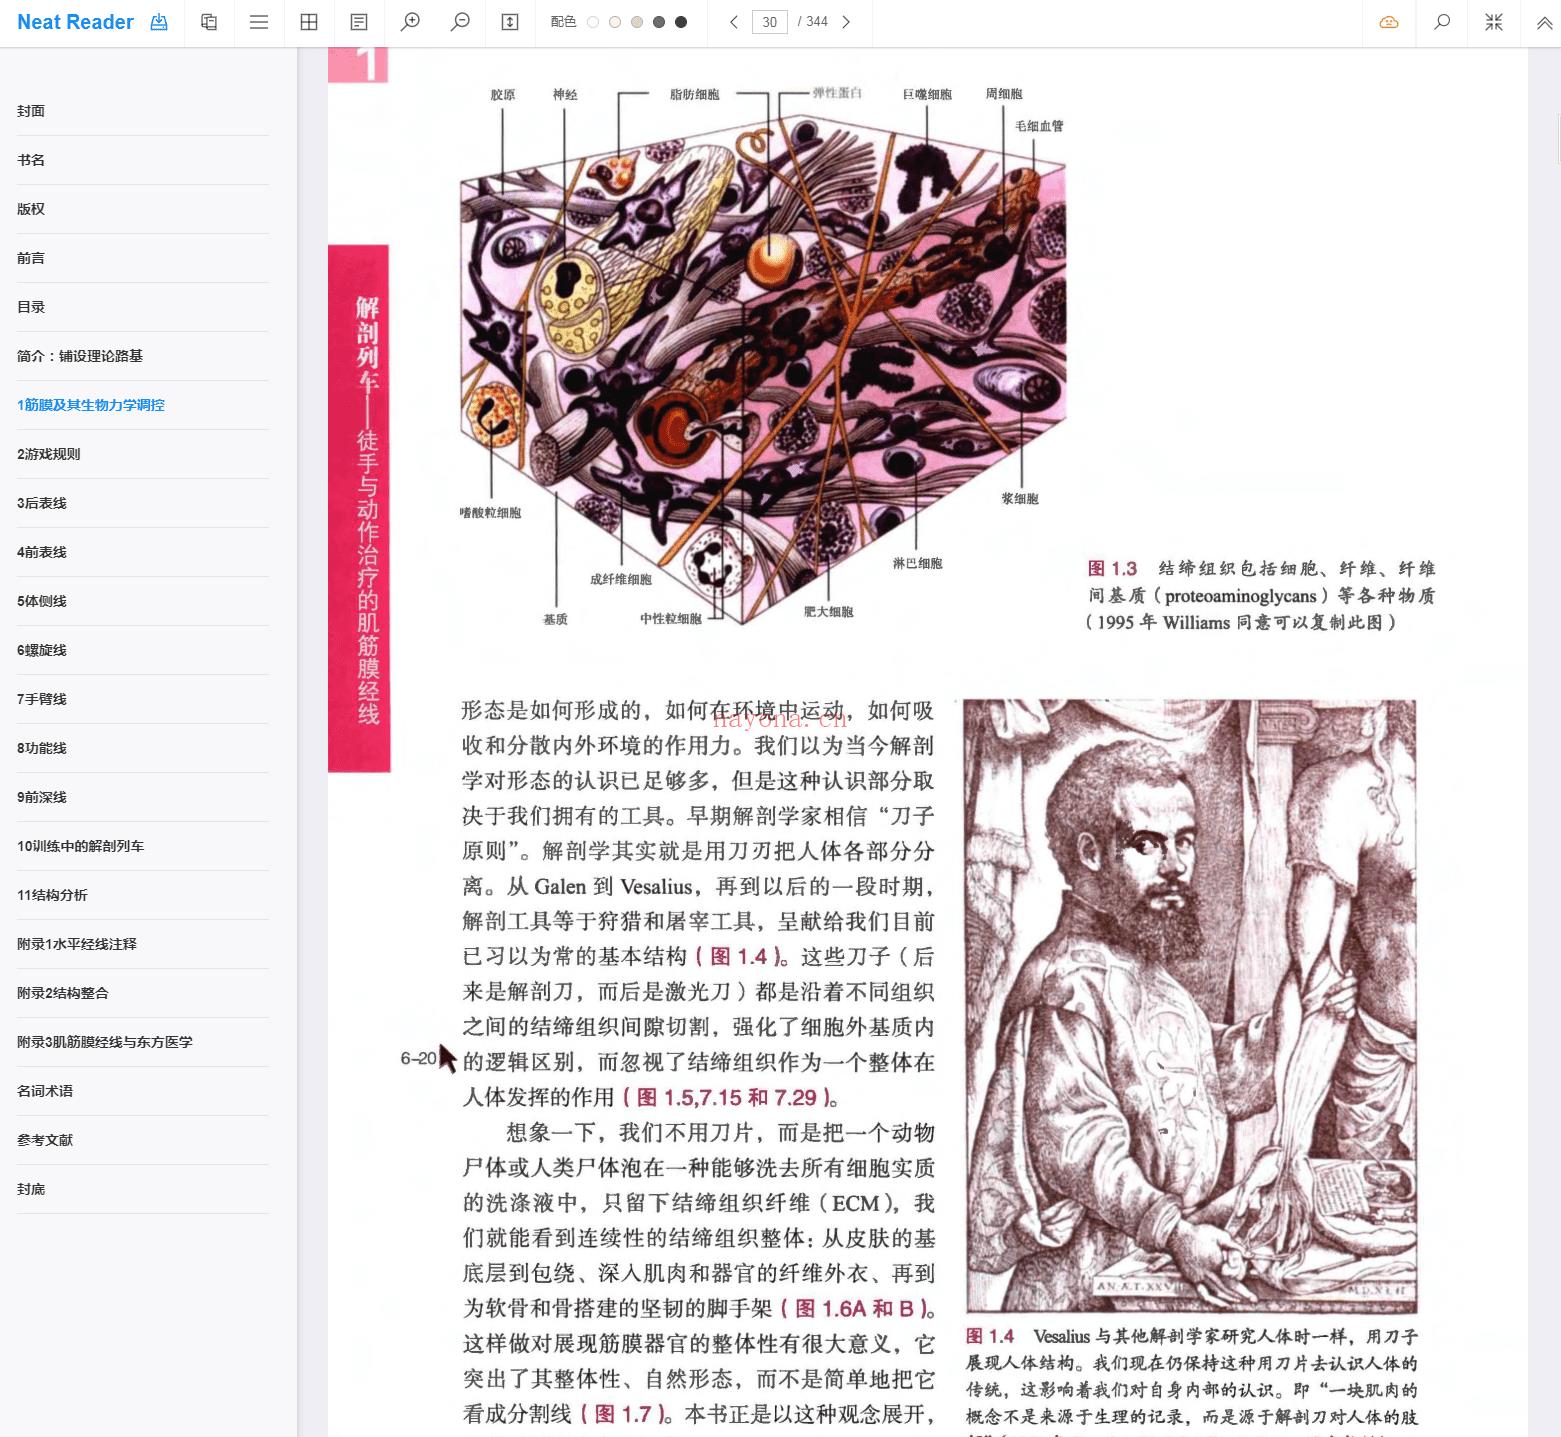
Task: Open the orange cloud sync icon
Action: tap(1389, 22)
